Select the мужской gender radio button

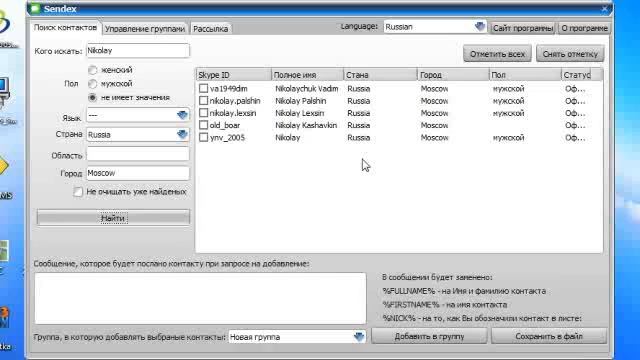point(93,84)
